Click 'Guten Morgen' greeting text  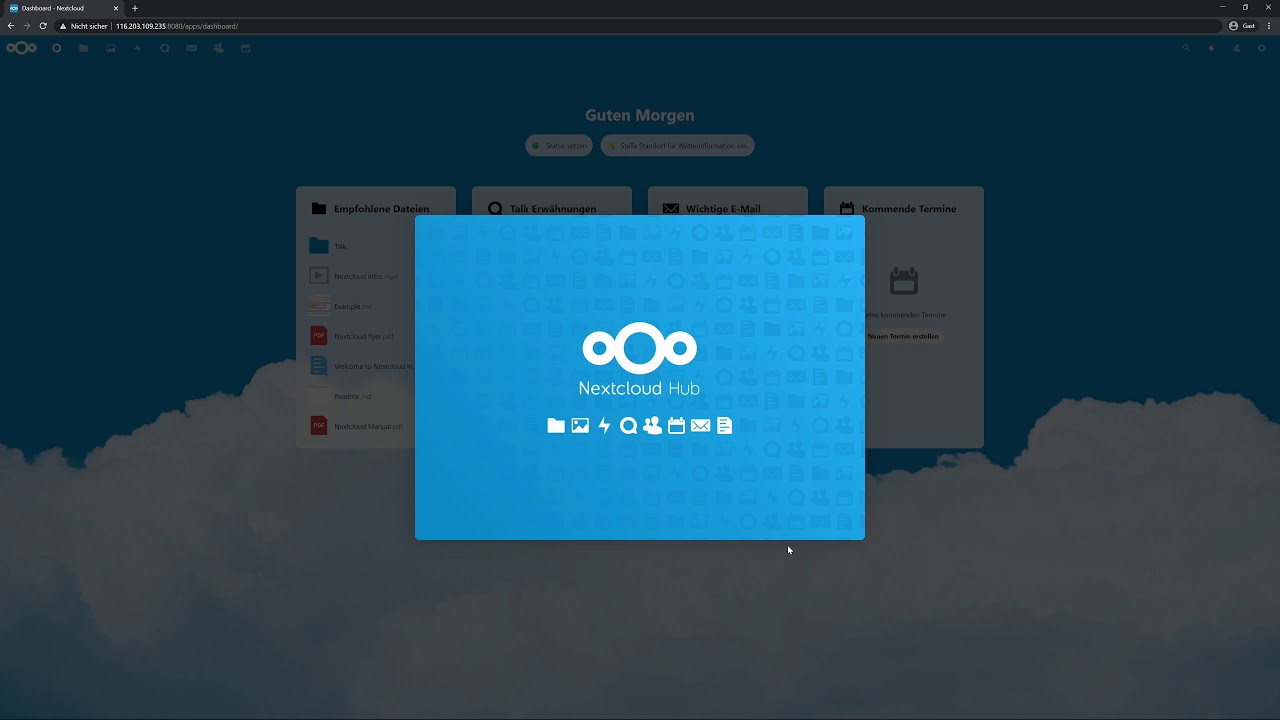(x=640, y=116)
